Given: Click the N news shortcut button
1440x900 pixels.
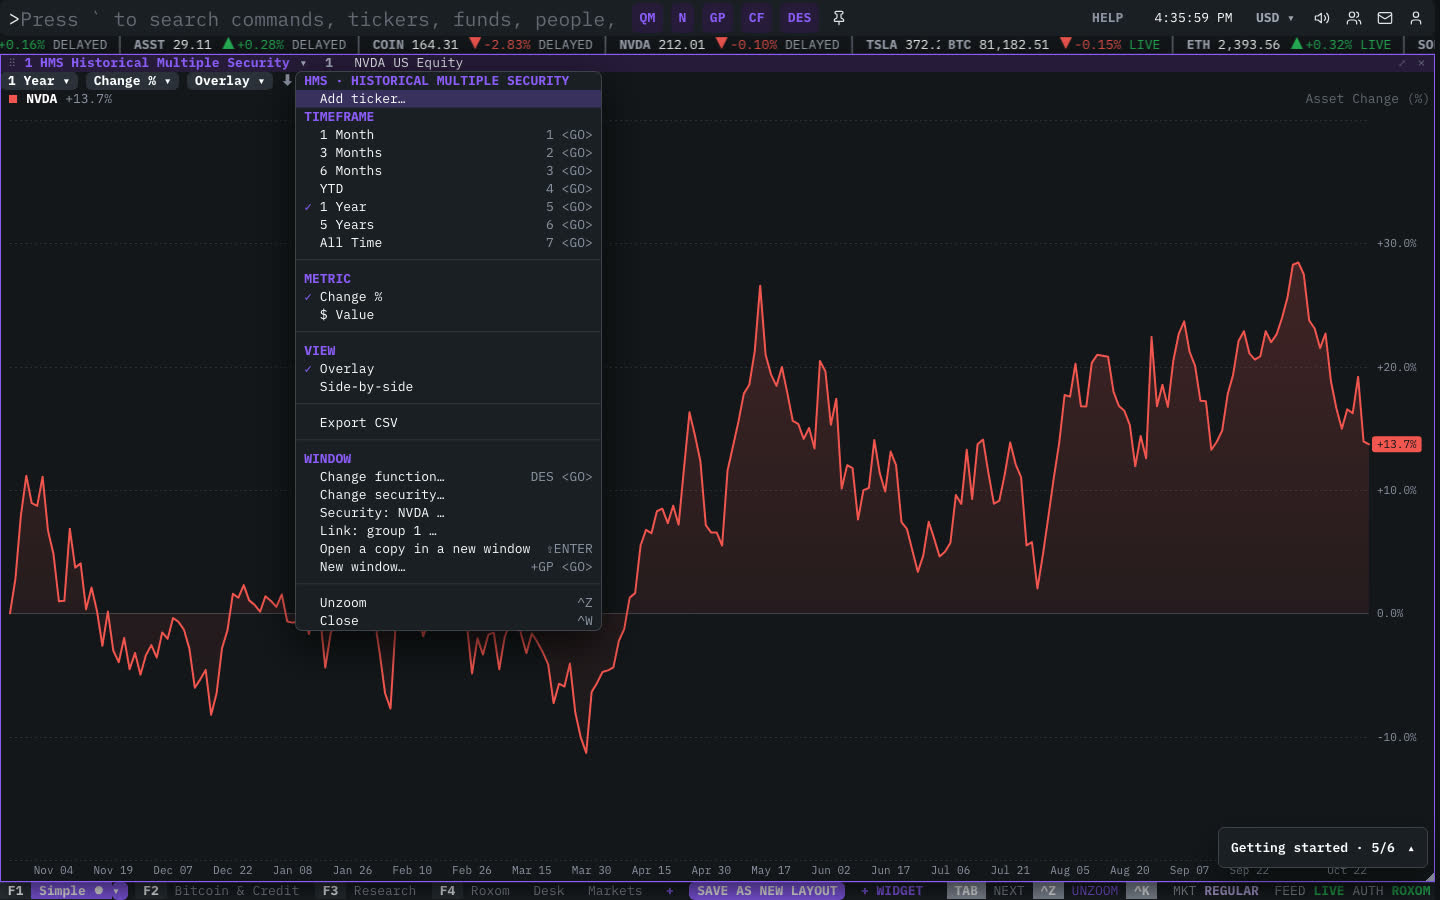Looking at the screenshot, I should 682,18.
